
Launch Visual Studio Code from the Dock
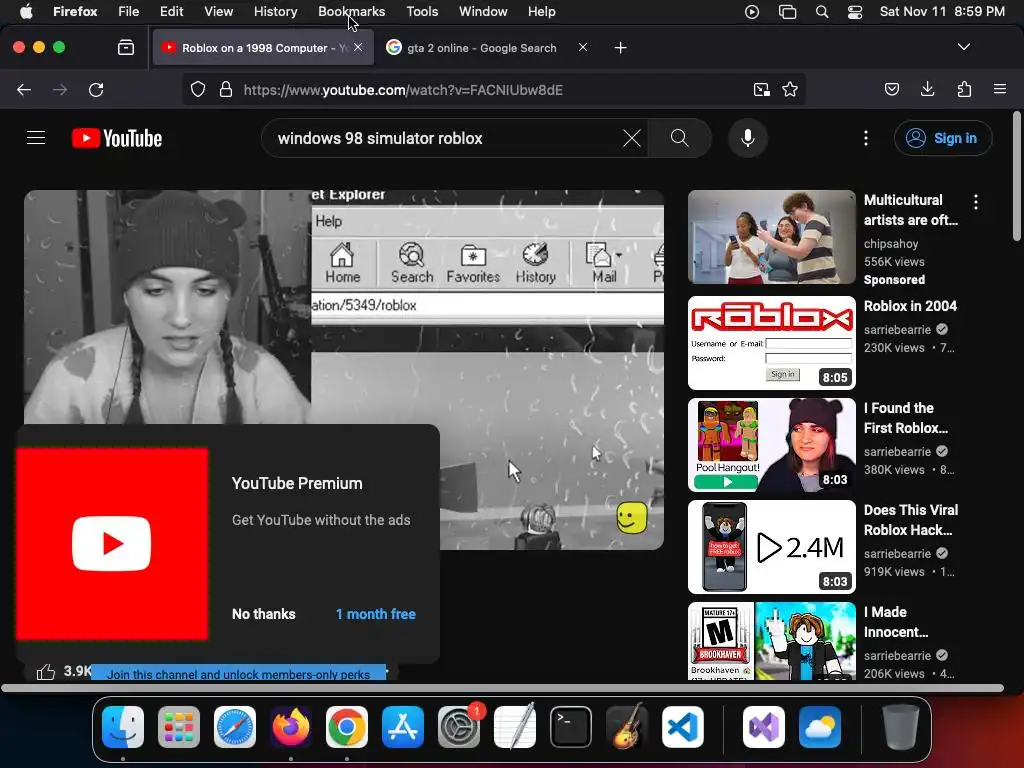(682, 727)
